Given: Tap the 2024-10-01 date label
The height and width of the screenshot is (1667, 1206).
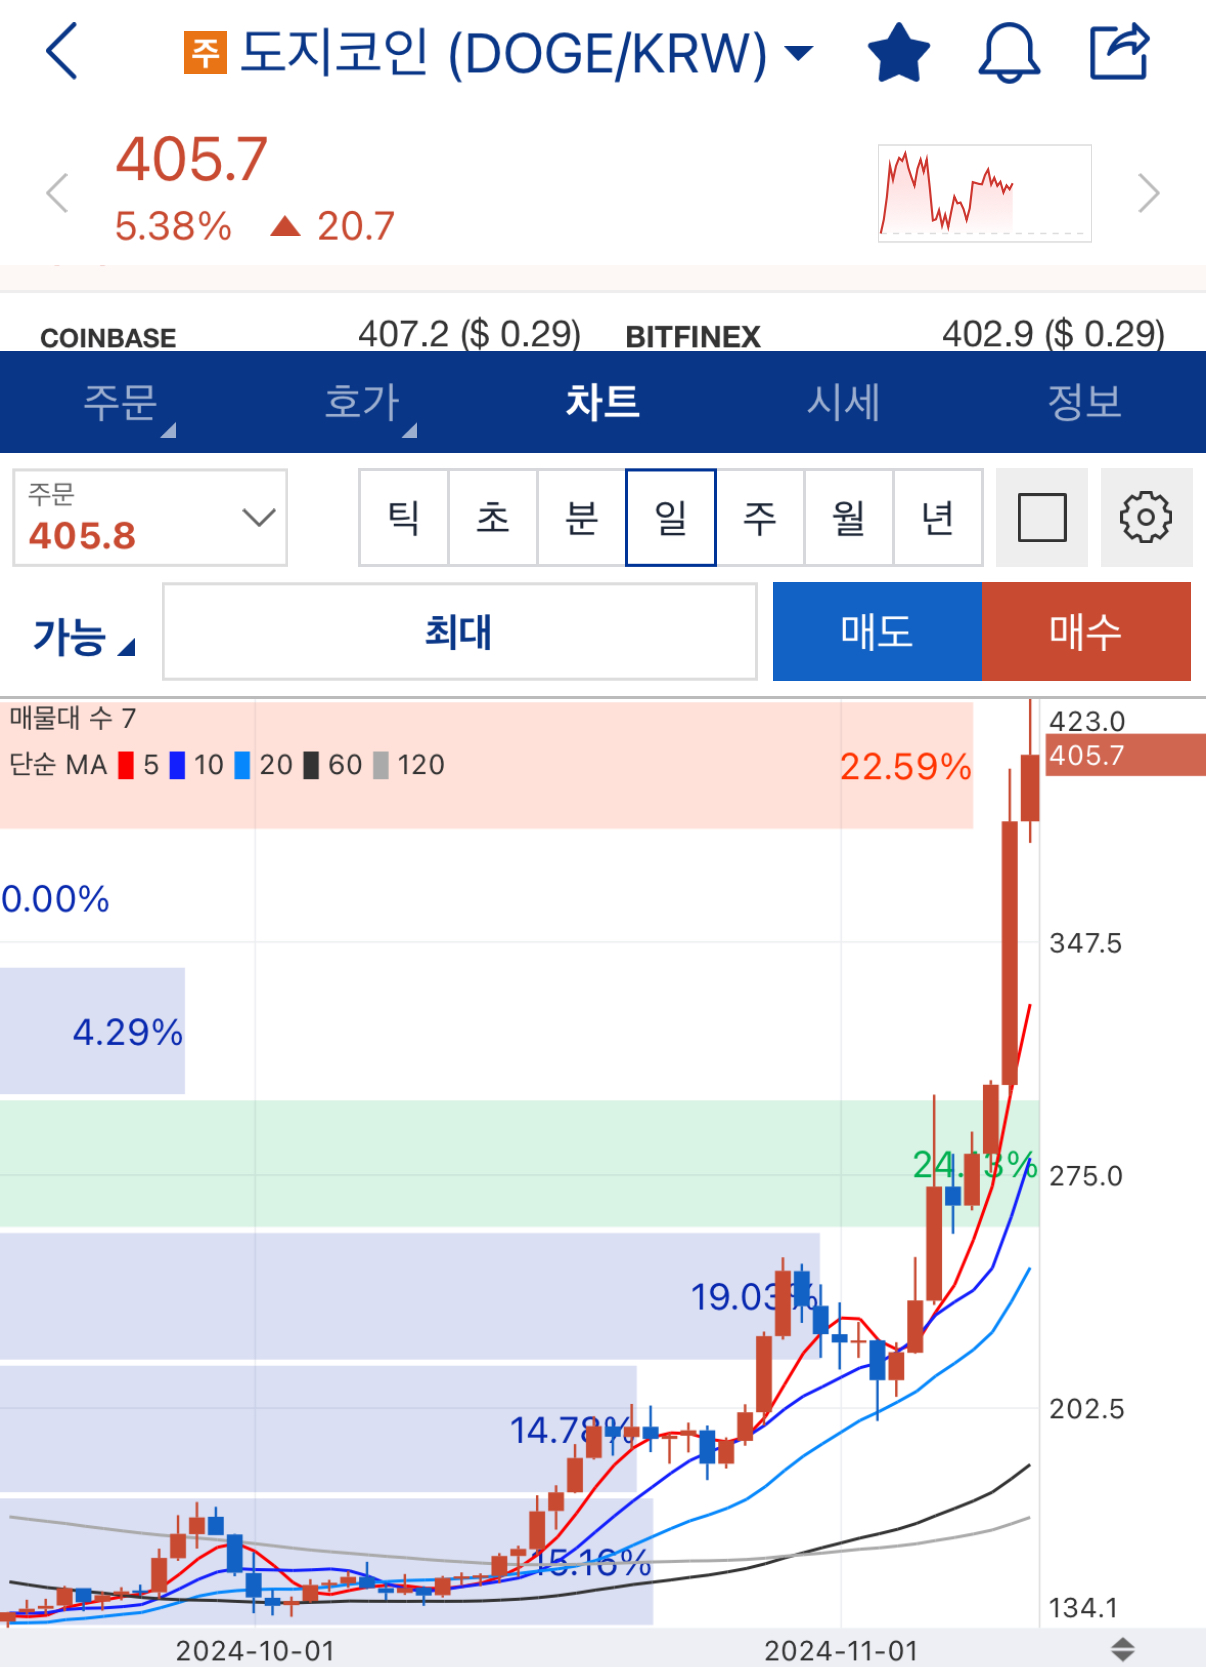Looking at the screenshot, I should point(255,1650).
